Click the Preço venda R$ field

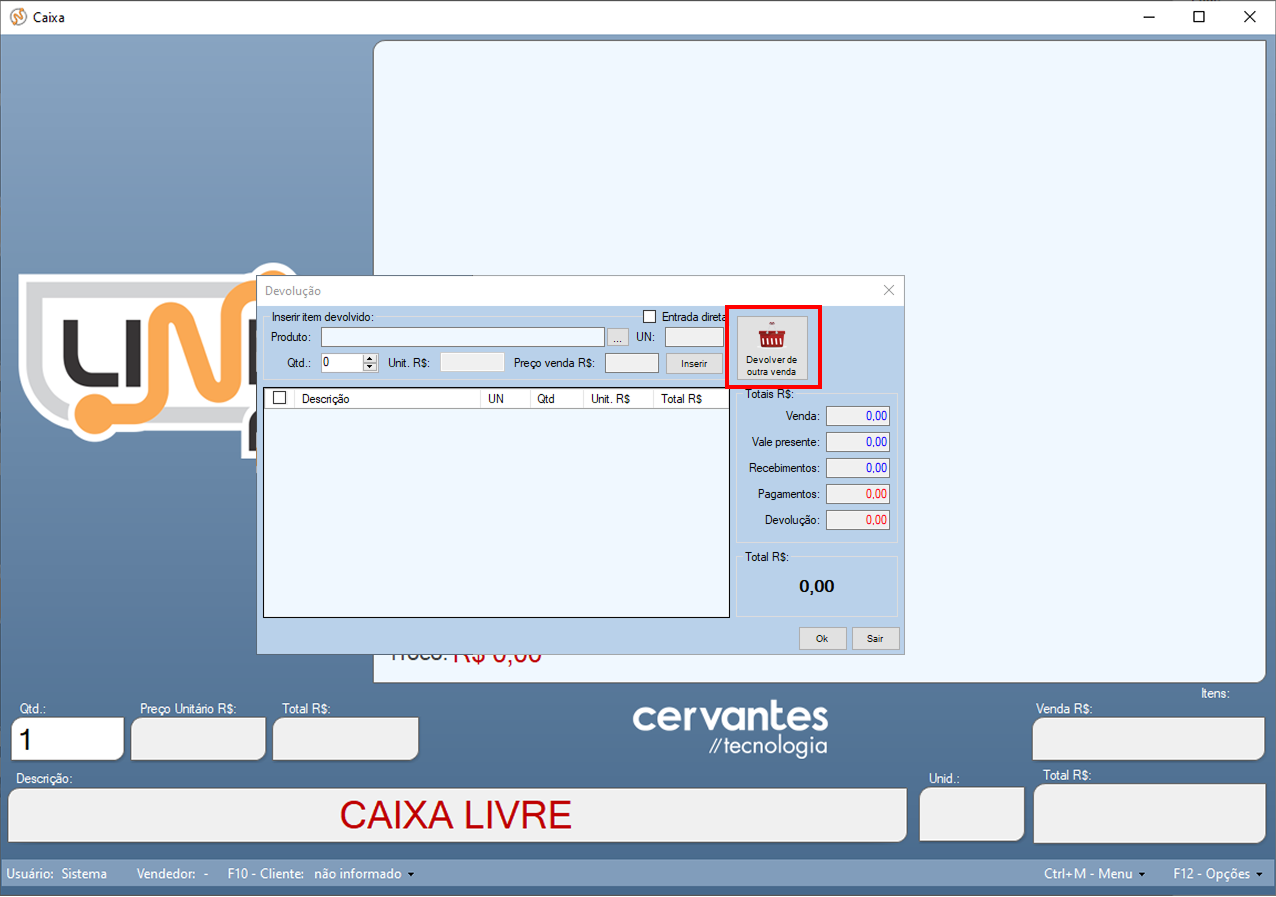click(x=632, y=362)
